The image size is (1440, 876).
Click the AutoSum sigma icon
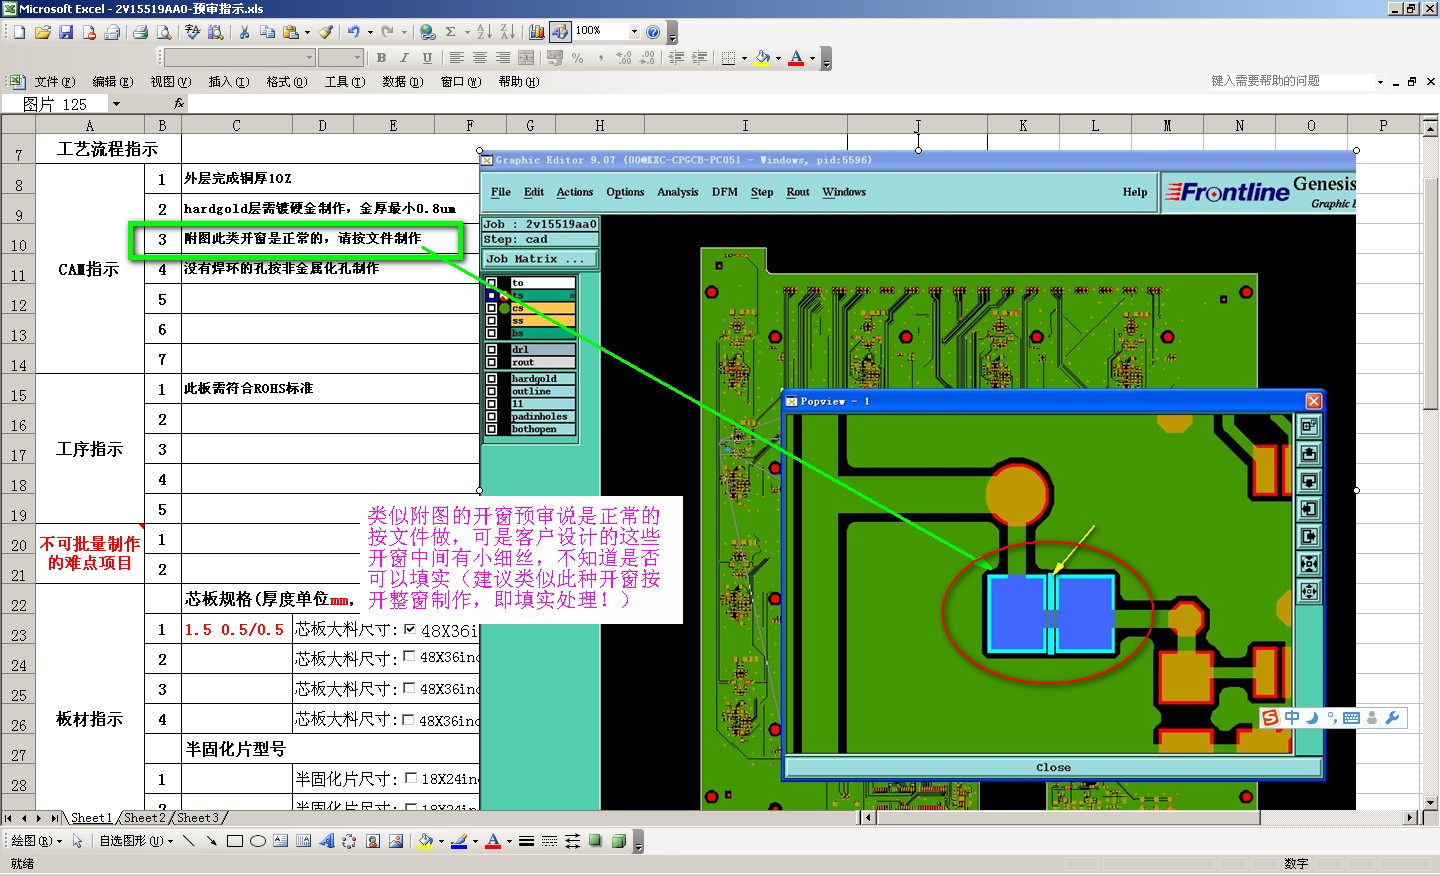click(451, 32)
